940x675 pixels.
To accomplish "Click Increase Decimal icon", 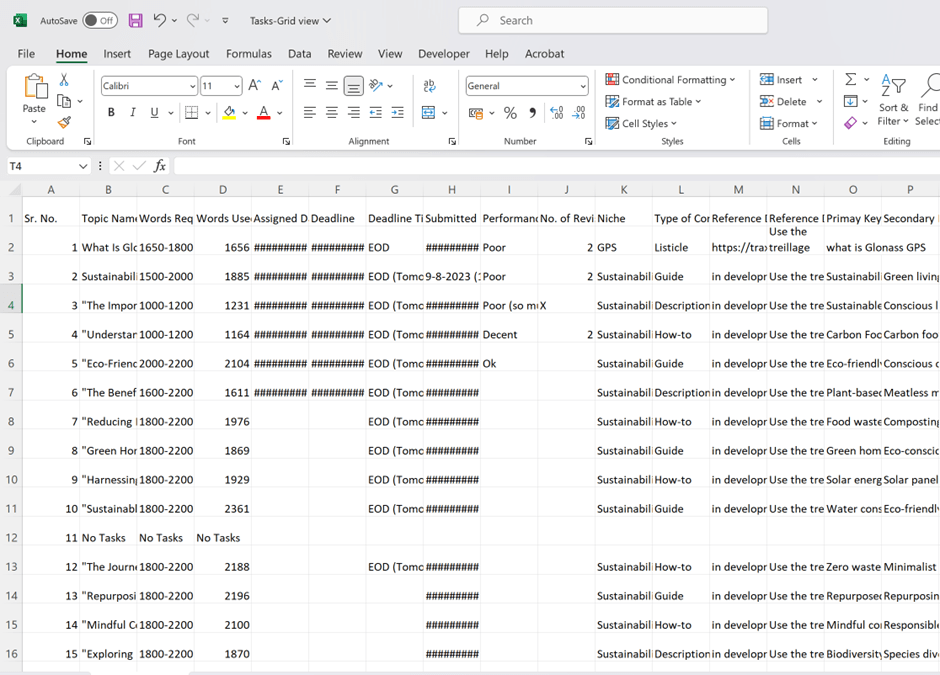I will click(557, 113).
